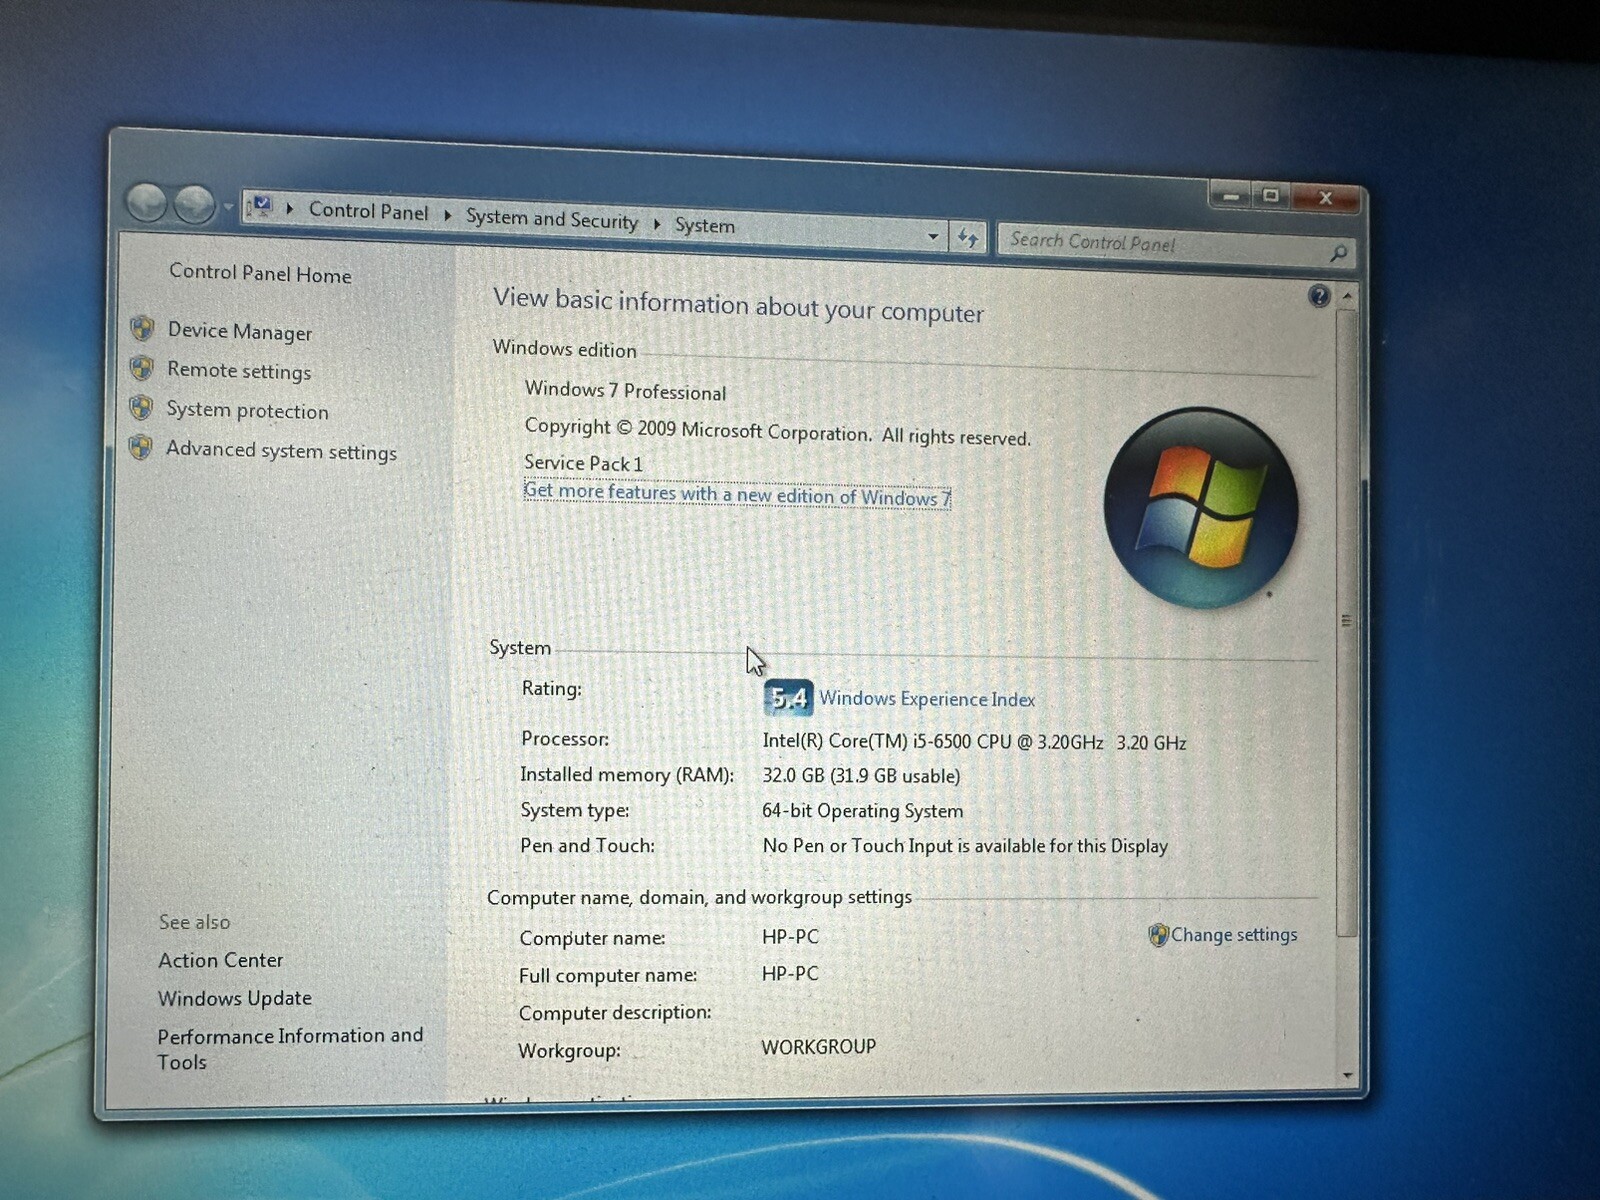Expand arrow after System and Security breadcrumb
Screen dimensions: 1600x1200
point(657,223)
